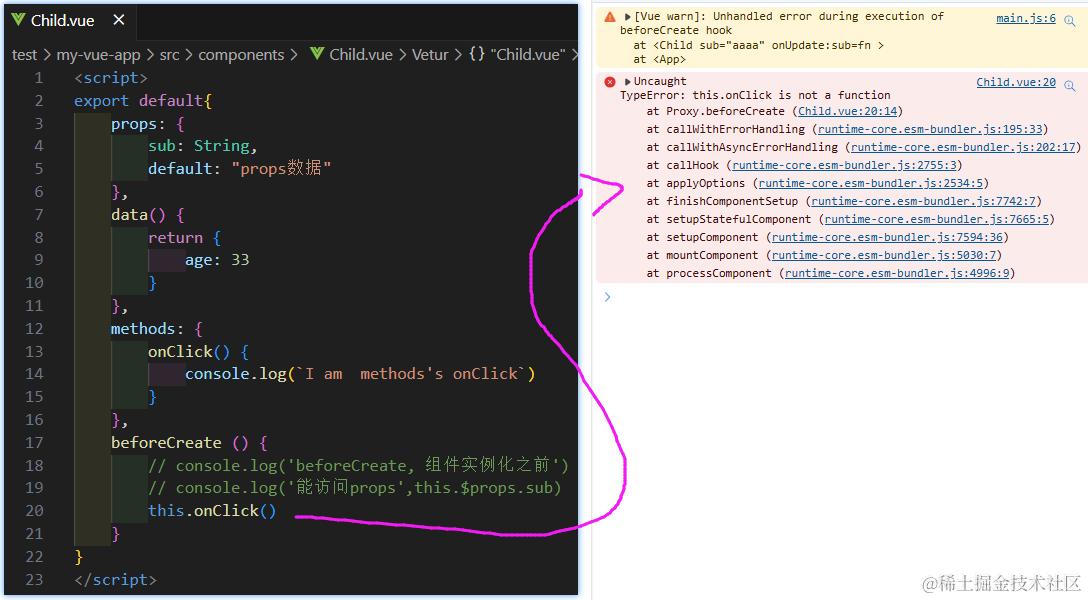Open the runtime-core.esm-bundler.js:7742:7 link
Image resolution: width=1088 pixels, height=600 pixels.
point(924,201)
